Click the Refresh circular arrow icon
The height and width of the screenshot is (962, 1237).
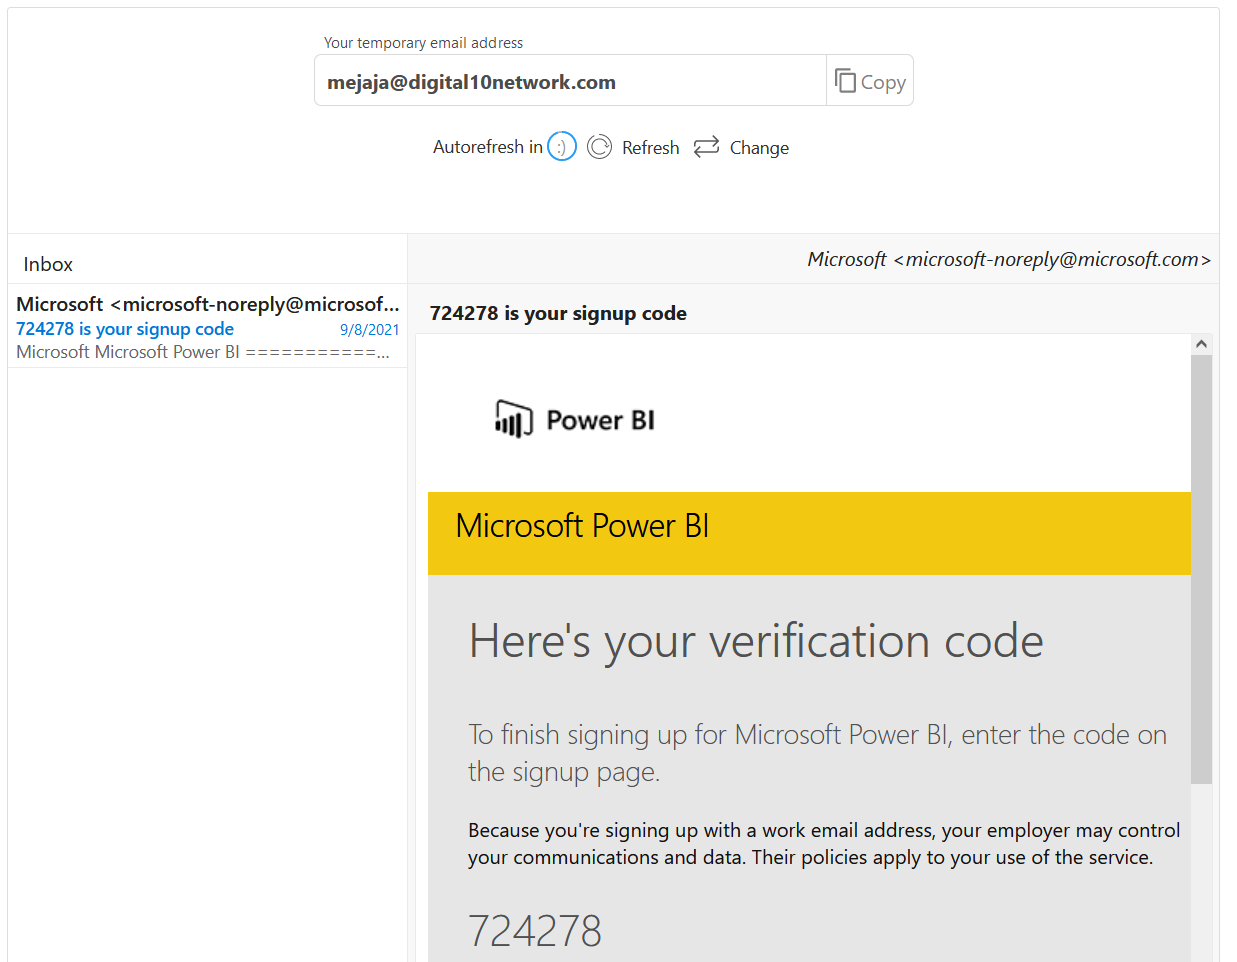coord(599,147)
